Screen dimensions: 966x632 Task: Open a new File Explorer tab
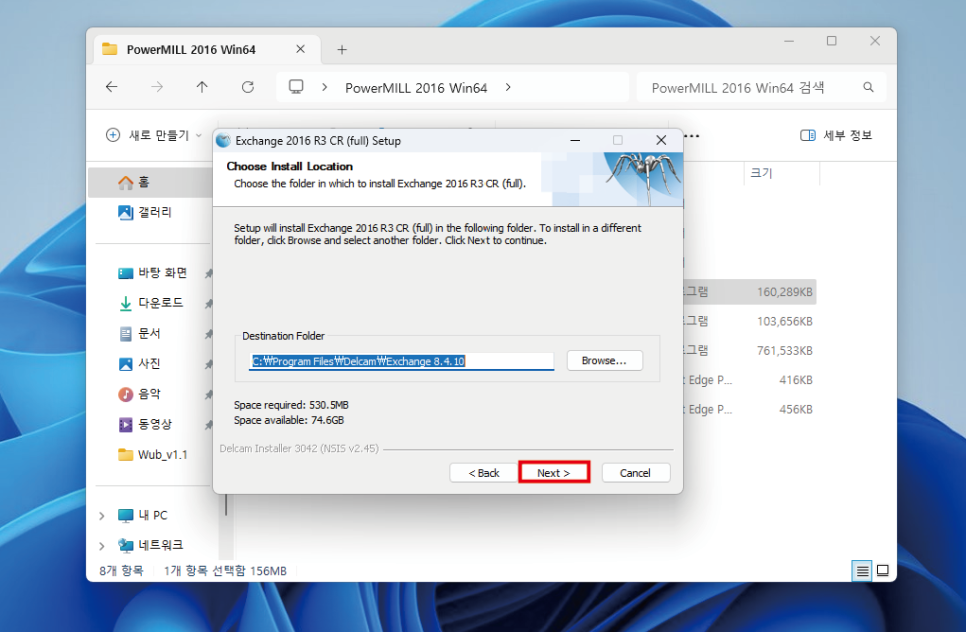342,49
